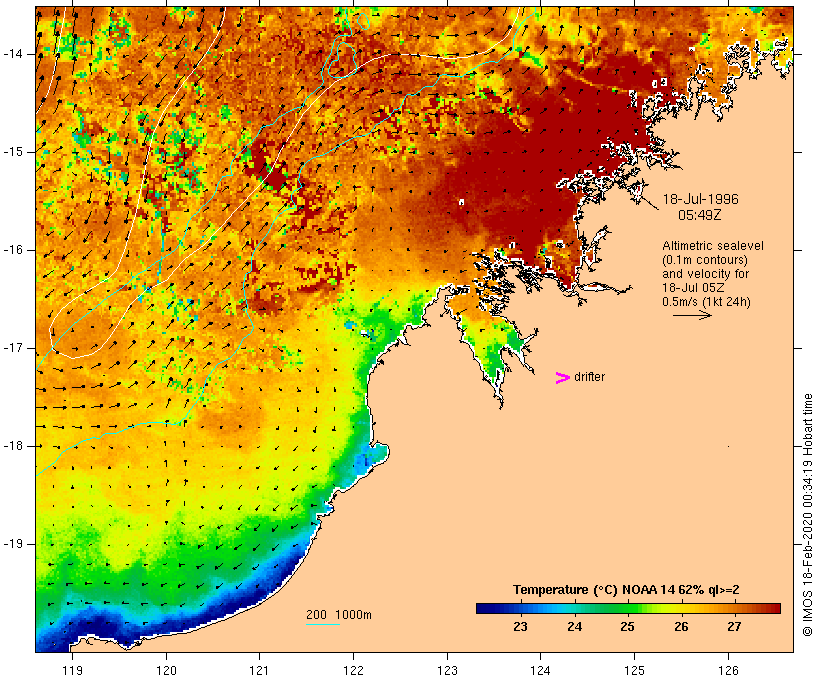The height and width of the screenshot is (680, 820).
Task: Click the magenta drifter marker symbol
Action: (x=562, y=378)
